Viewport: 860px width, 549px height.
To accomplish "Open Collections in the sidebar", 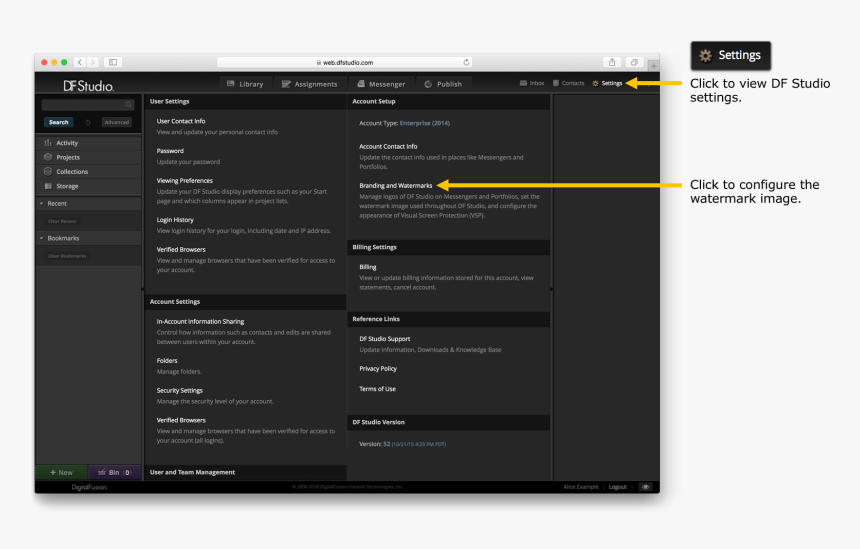I will coord(88,172).
